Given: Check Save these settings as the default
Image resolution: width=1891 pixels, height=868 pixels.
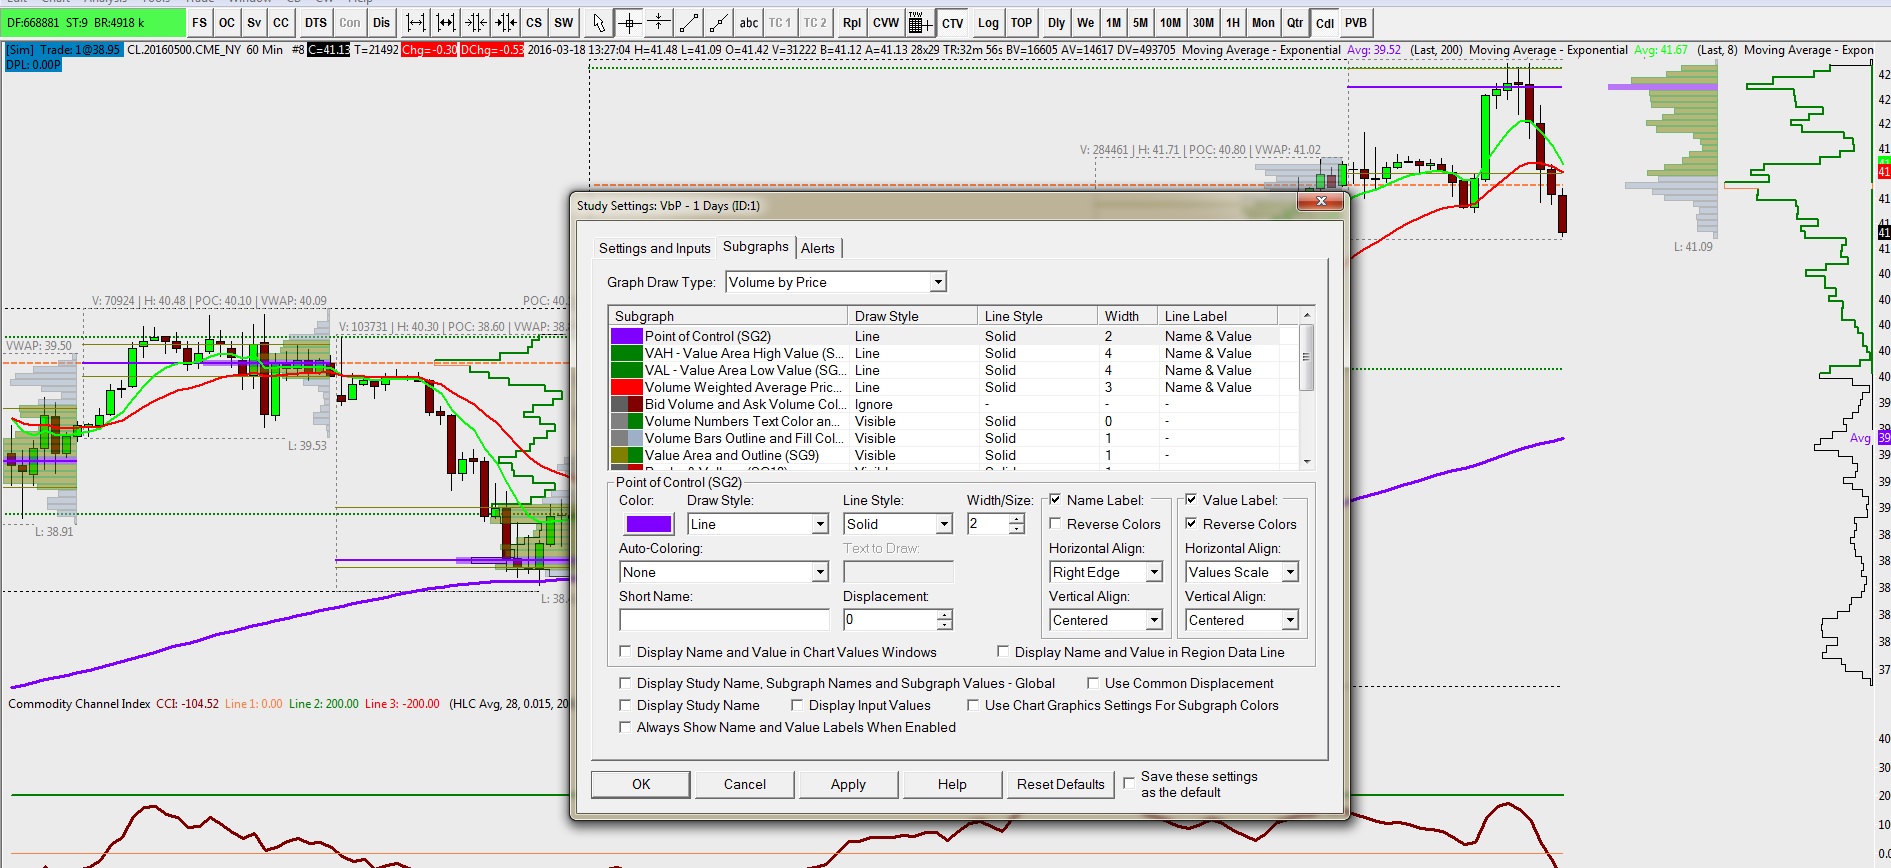Looking at the screenshot, I should (1129, 783).
